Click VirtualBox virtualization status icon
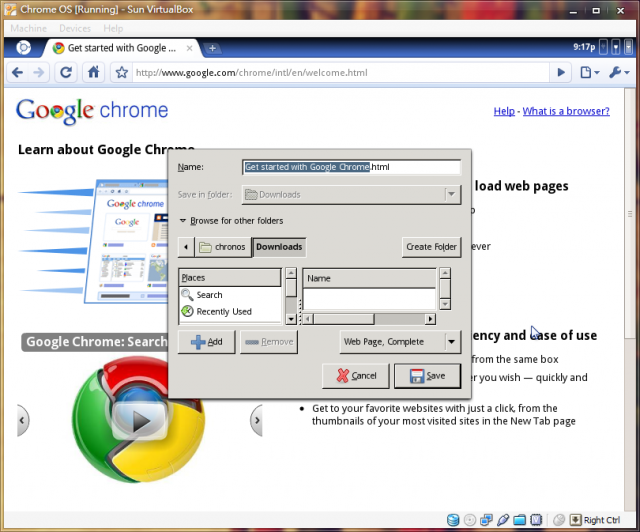 [x=536, y=520]
